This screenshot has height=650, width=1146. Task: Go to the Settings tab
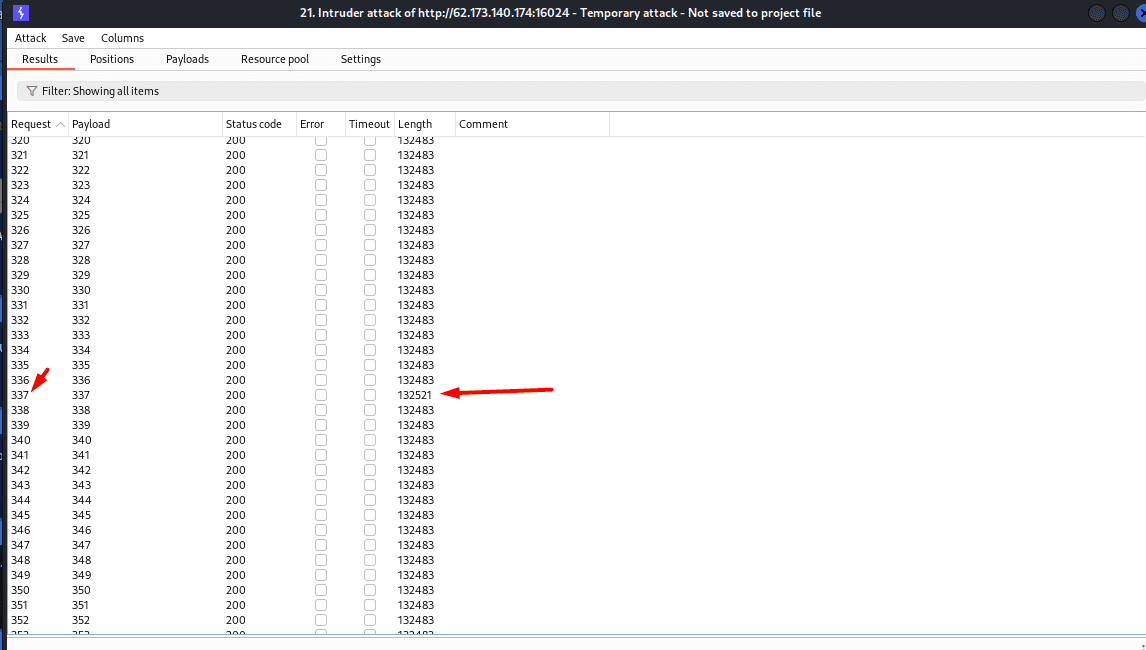pyautogui.click(x=360, y=59)
